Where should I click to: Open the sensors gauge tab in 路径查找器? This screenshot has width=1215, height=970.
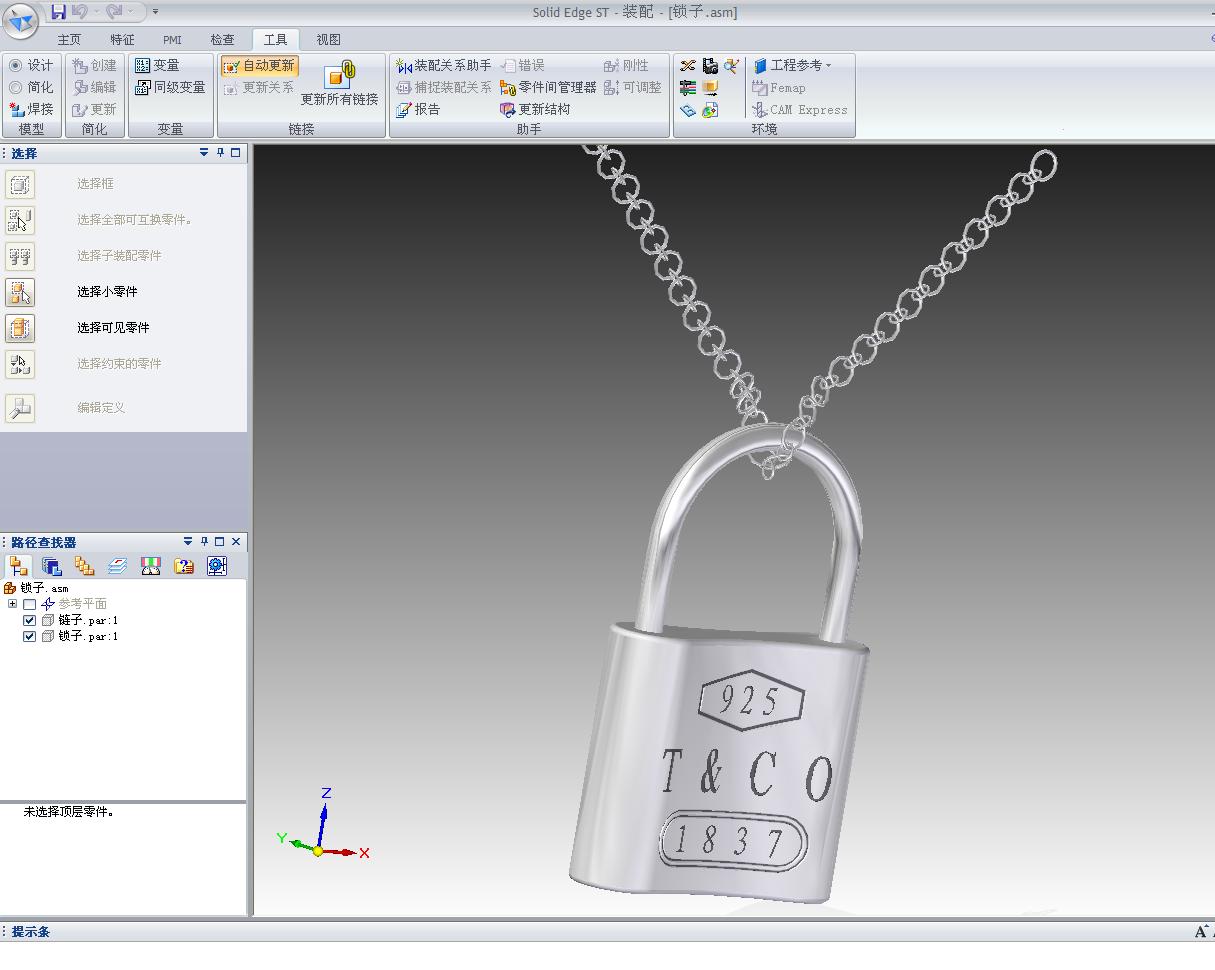(x=151, y=566)
